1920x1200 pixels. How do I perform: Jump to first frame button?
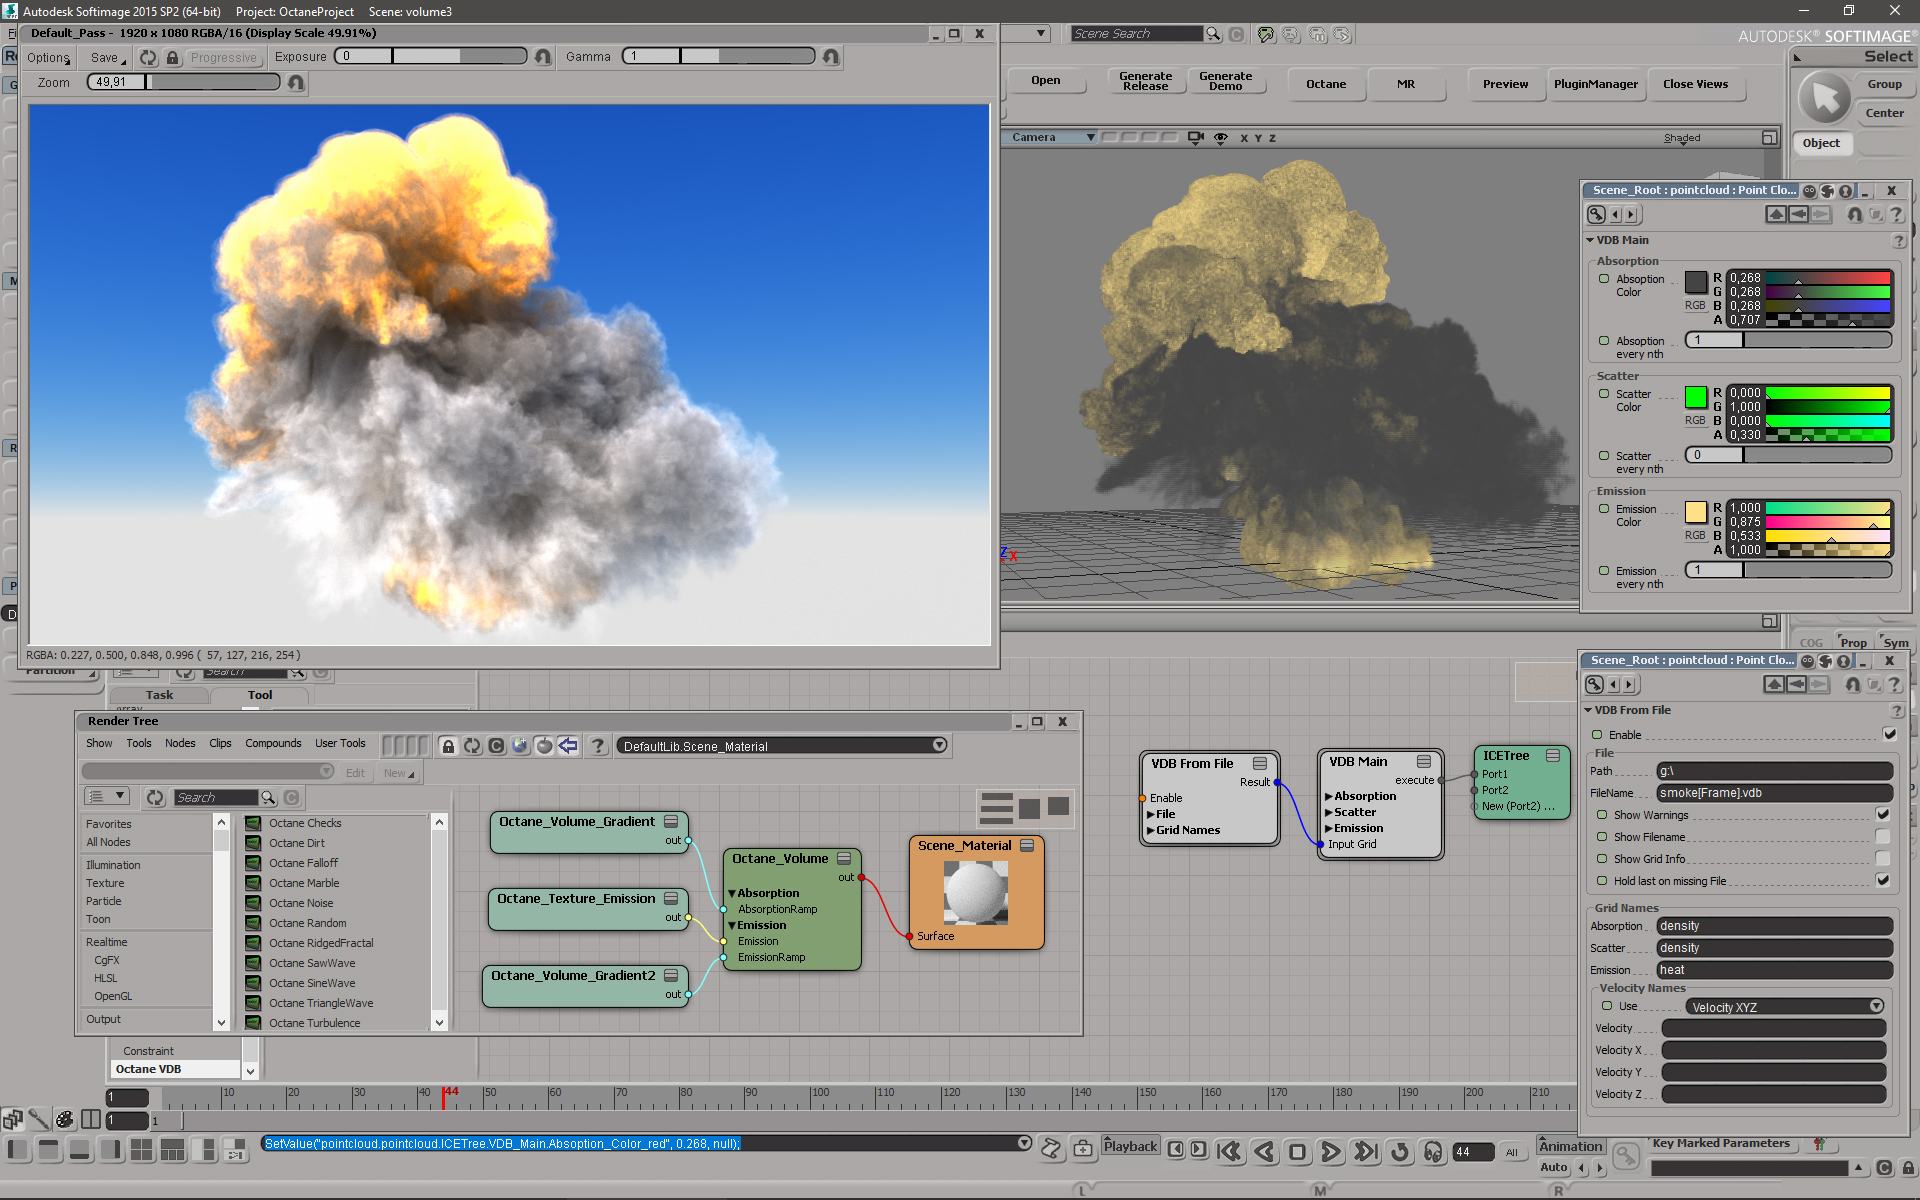click(1229, 1152)
